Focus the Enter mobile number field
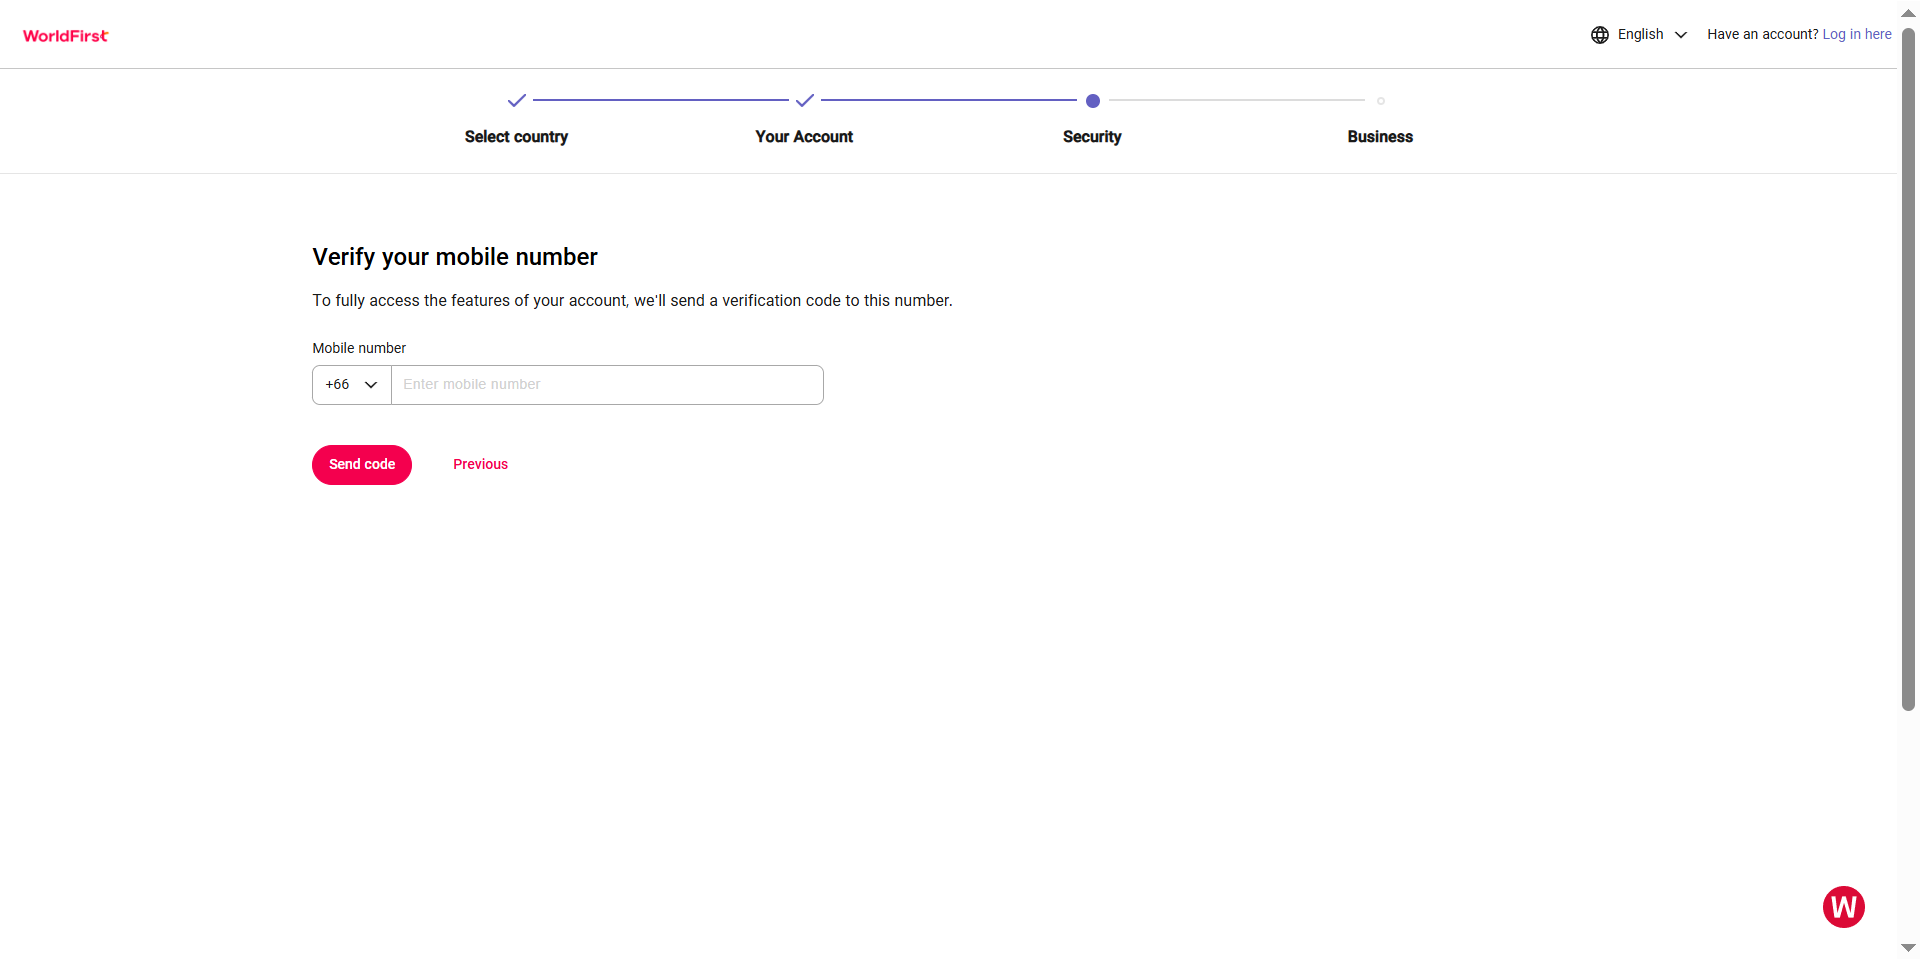The height and width of the screenshot is (959, 1920). click(607, 385)
